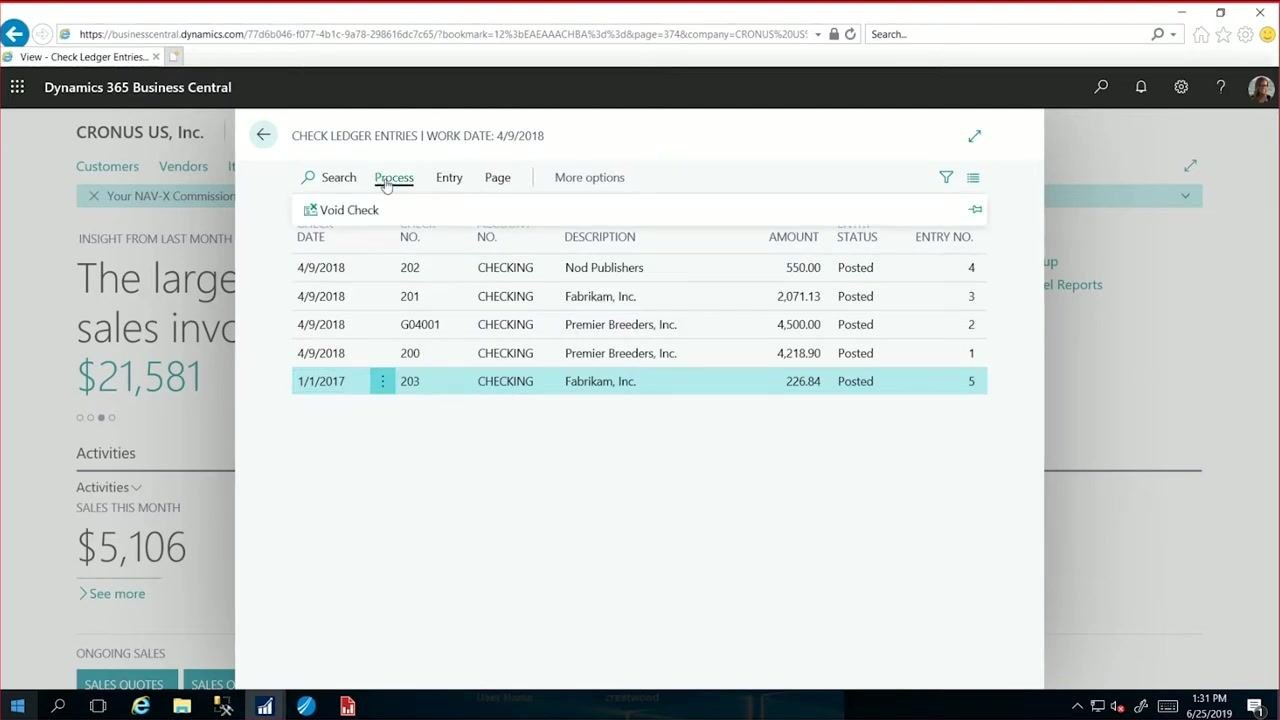Sort by the Amount column header
1280x720 pixels.
(x=794, y=237)
